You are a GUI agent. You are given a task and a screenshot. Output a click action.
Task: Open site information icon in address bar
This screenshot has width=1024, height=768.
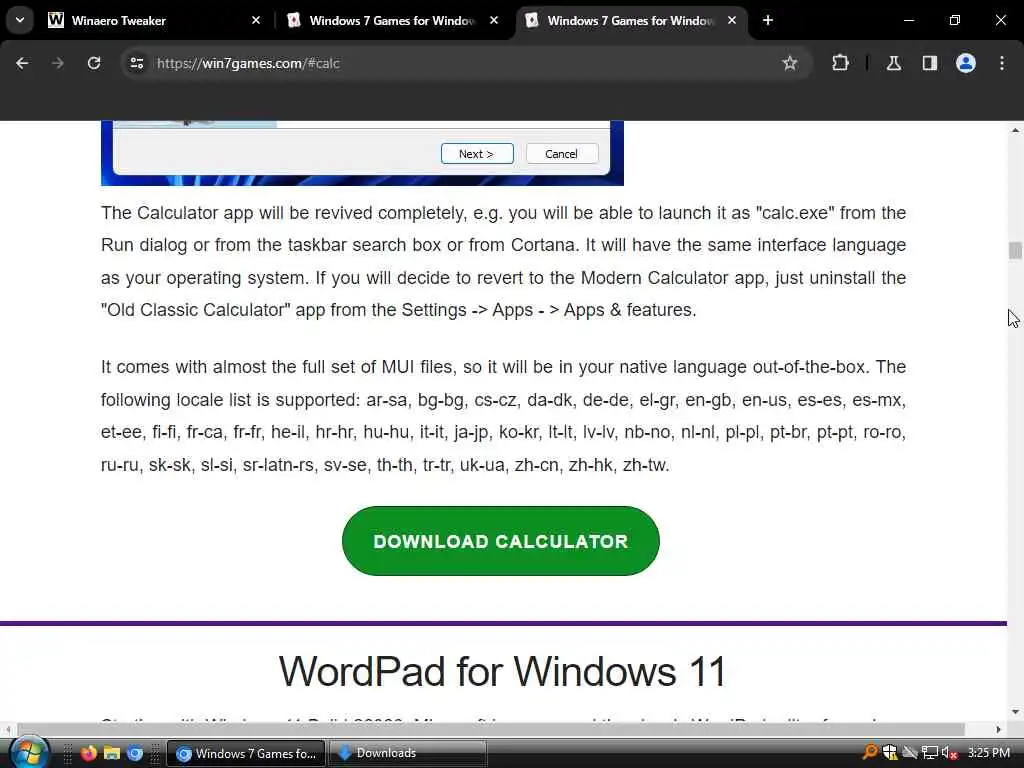[137, 63]
